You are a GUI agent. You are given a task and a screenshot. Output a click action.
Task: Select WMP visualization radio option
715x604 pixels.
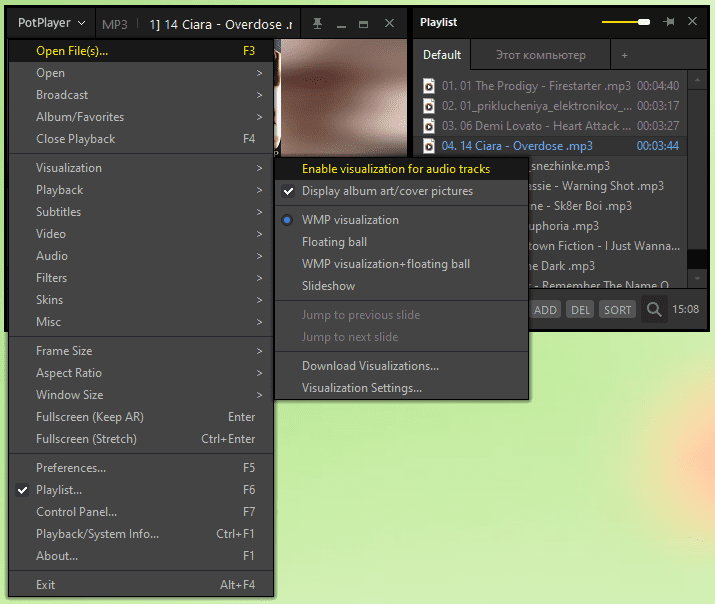[x=402, y=220]
